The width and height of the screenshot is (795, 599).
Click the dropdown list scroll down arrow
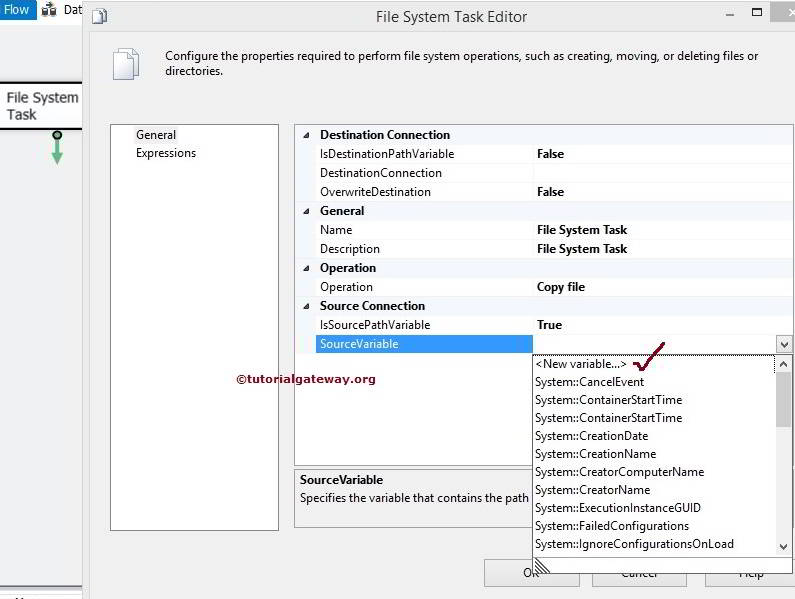(x=783, y=547)
